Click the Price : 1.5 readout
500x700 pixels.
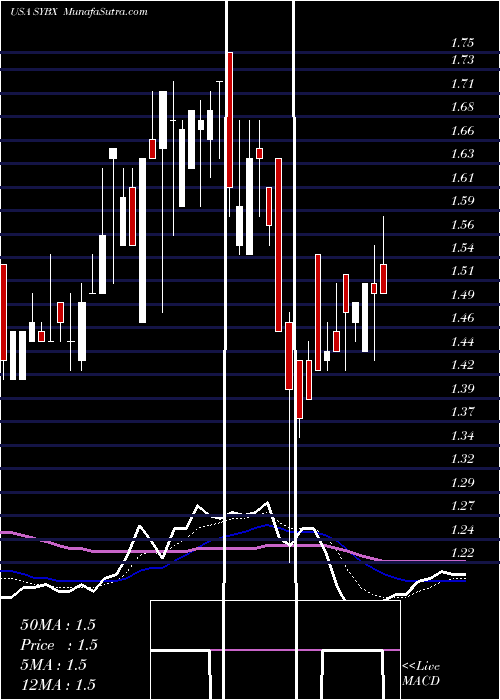(x=59, y=645)
